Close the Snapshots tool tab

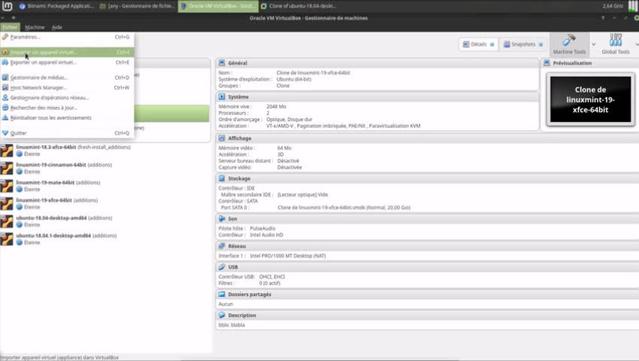tap(541, 44)
